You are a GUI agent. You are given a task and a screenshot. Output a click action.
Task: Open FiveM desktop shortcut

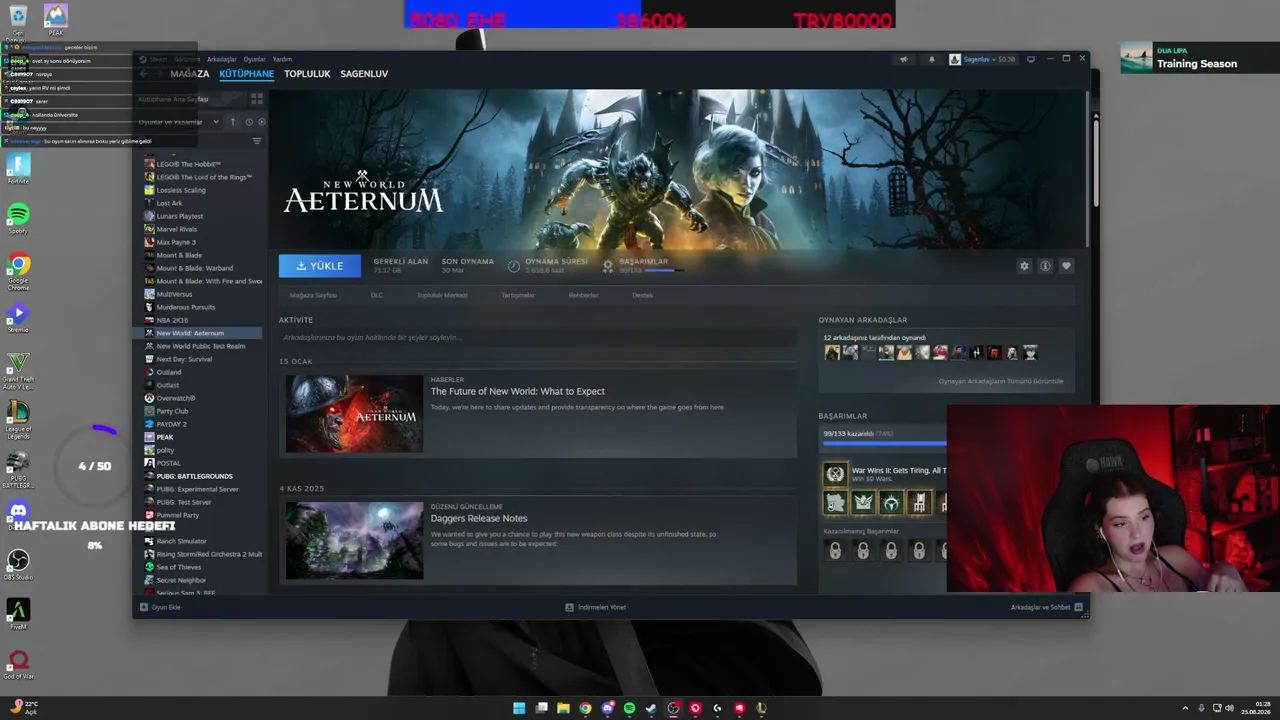[18, 614]
